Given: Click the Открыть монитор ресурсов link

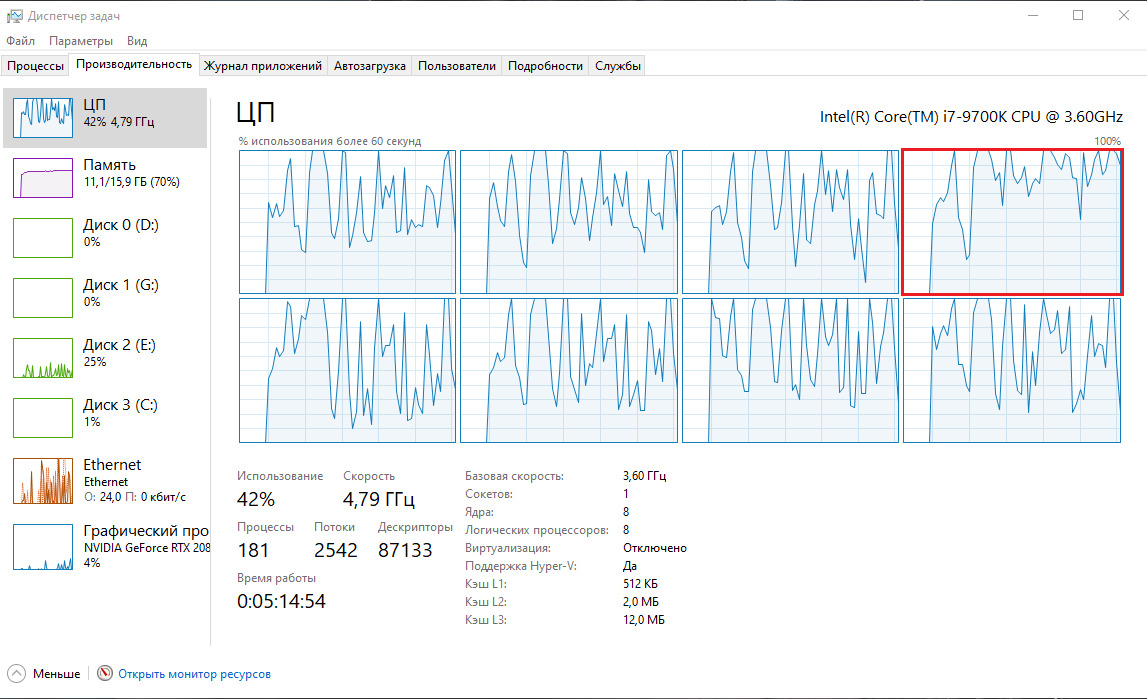Looking at the screenshot, I should pos(194,674).
